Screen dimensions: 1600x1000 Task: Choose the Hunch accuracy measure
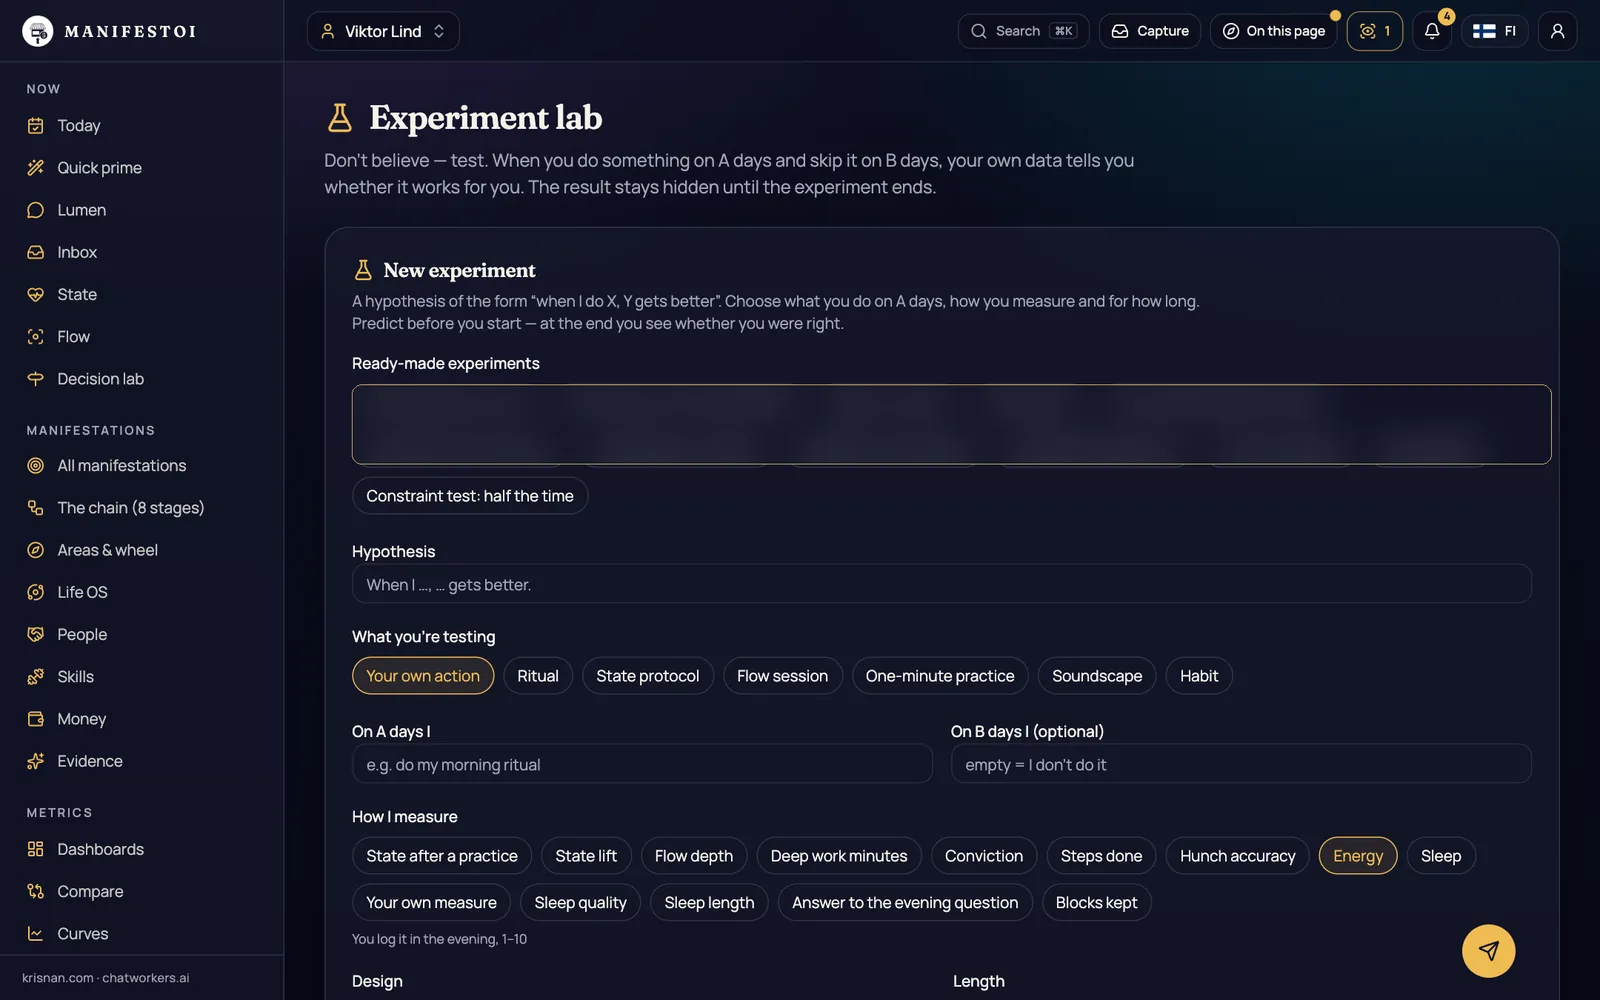tap(1238, 856)
